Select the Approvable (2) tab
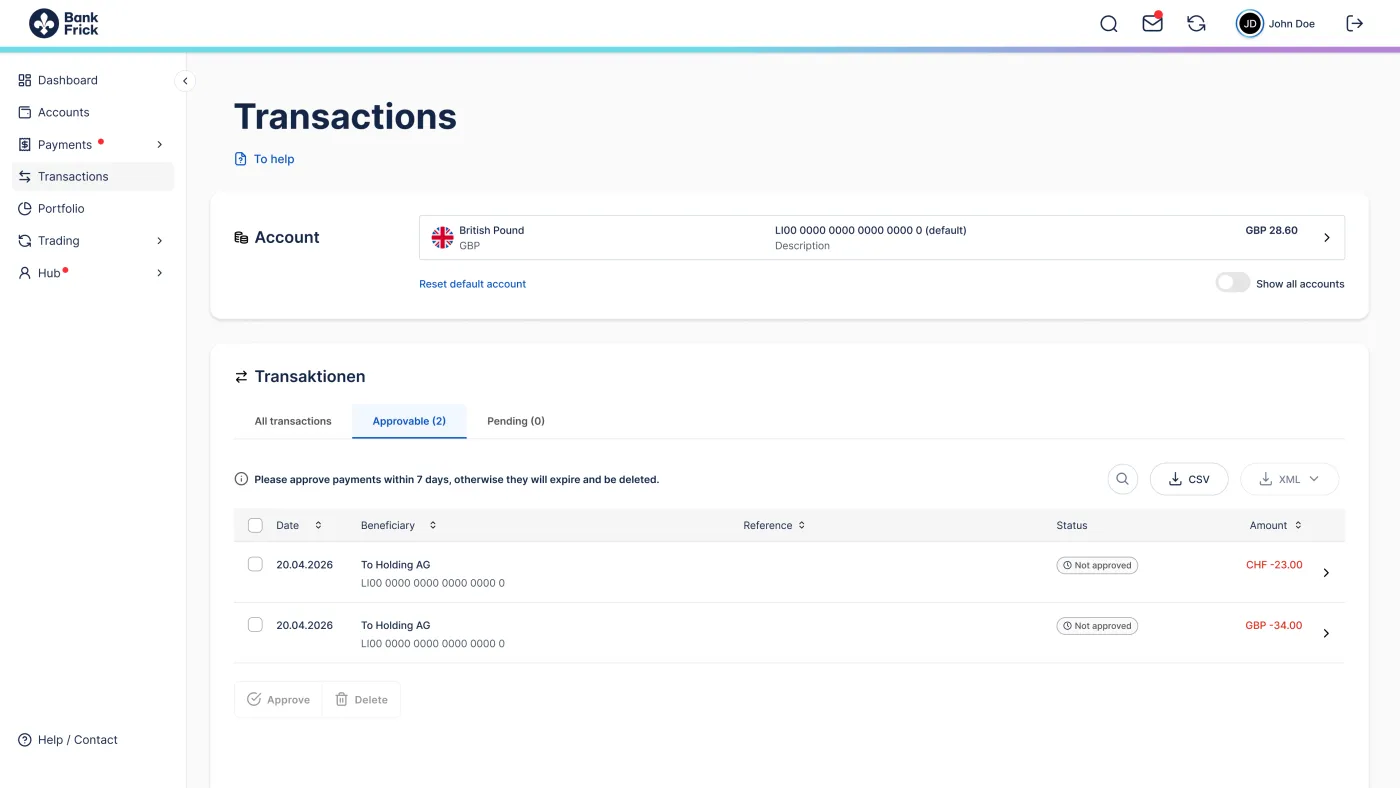This screenshot has width=1400, height=788. point(409,421)
